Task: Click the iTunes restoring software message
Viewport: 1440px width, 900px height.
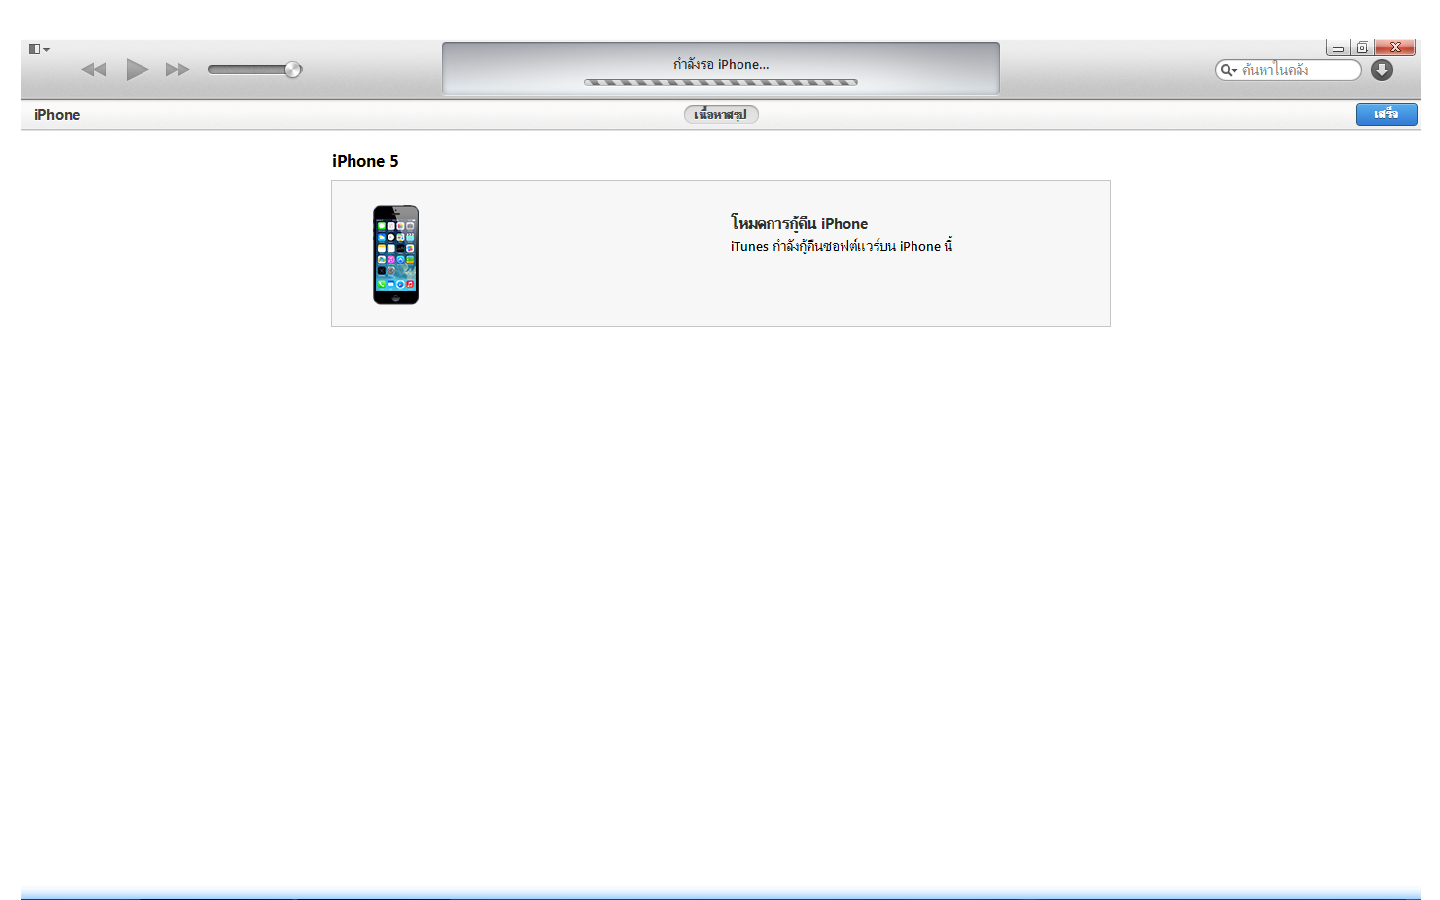Action: 841,246
